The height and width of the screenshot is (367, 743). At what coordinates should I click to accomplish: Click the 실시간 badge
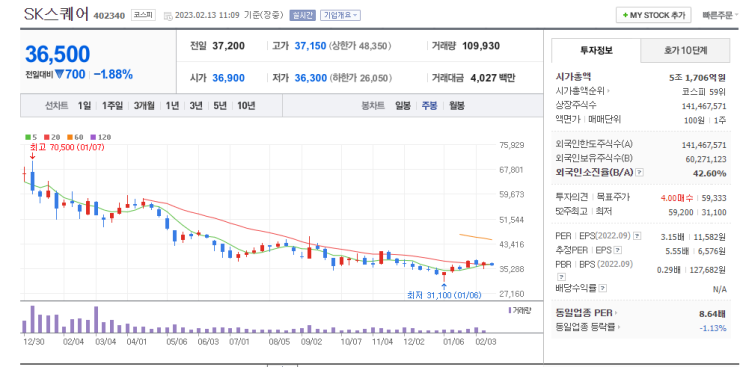[302, 15]
